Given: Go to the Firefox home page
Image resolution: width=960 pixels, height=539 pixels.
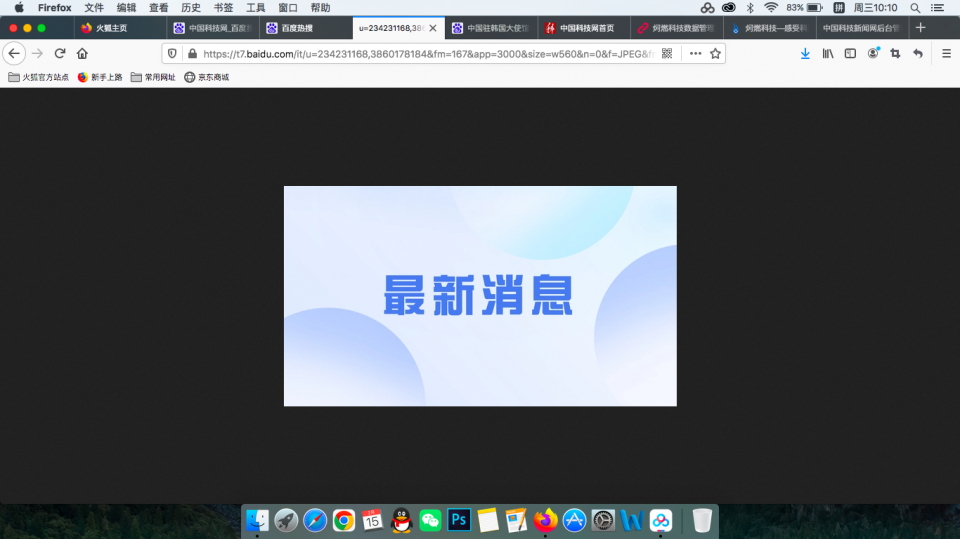Looking at the screenshot, I should click(82, 53).
